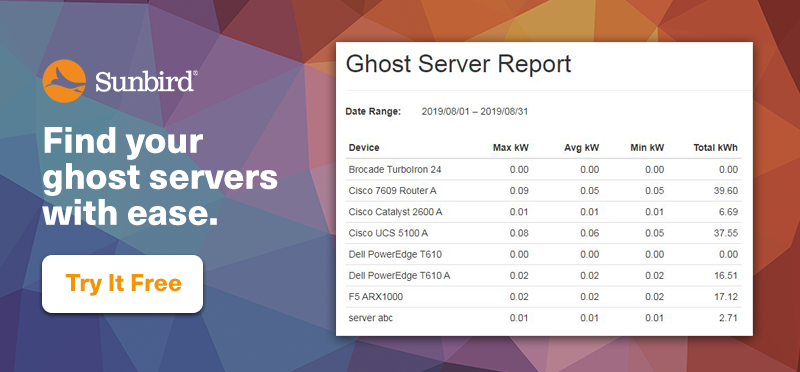Click the Max kW column header
The width and height of the screenshot is (800, 372).
coord(511,148)
